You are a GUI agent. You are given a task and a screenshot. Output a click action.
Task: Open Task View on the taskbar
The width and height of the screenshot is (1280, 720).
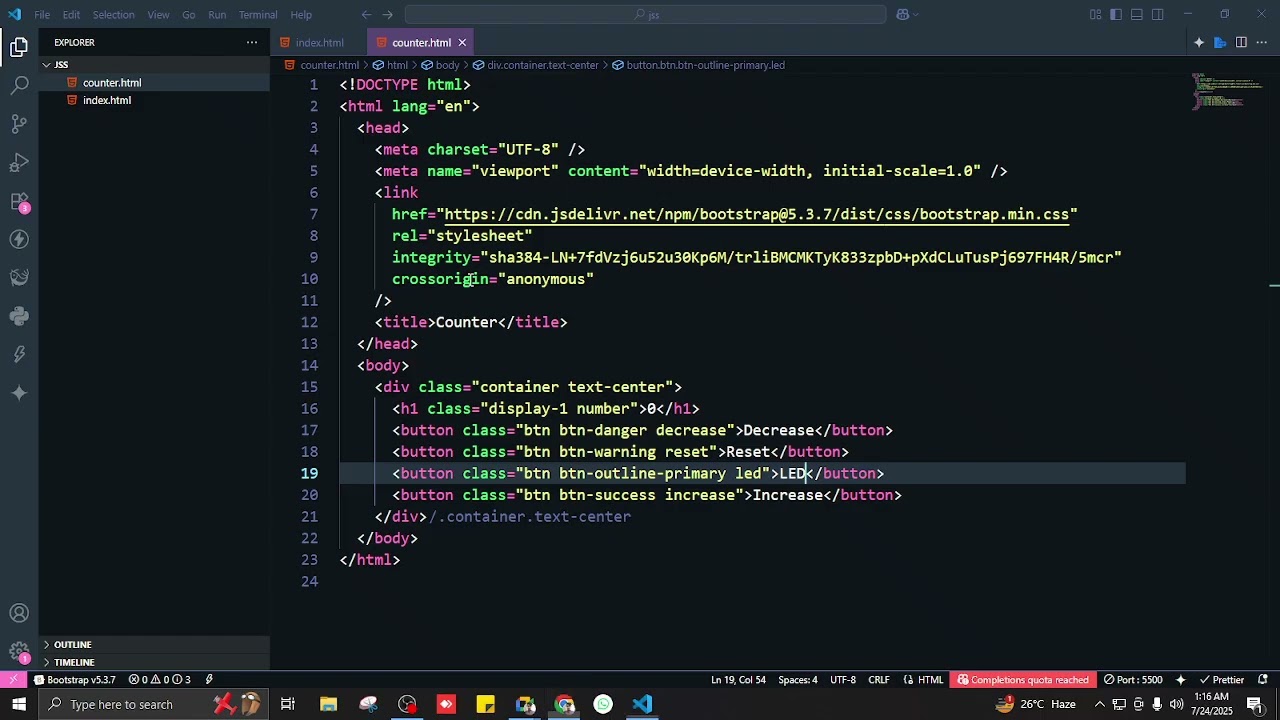(x=288, y=704)
